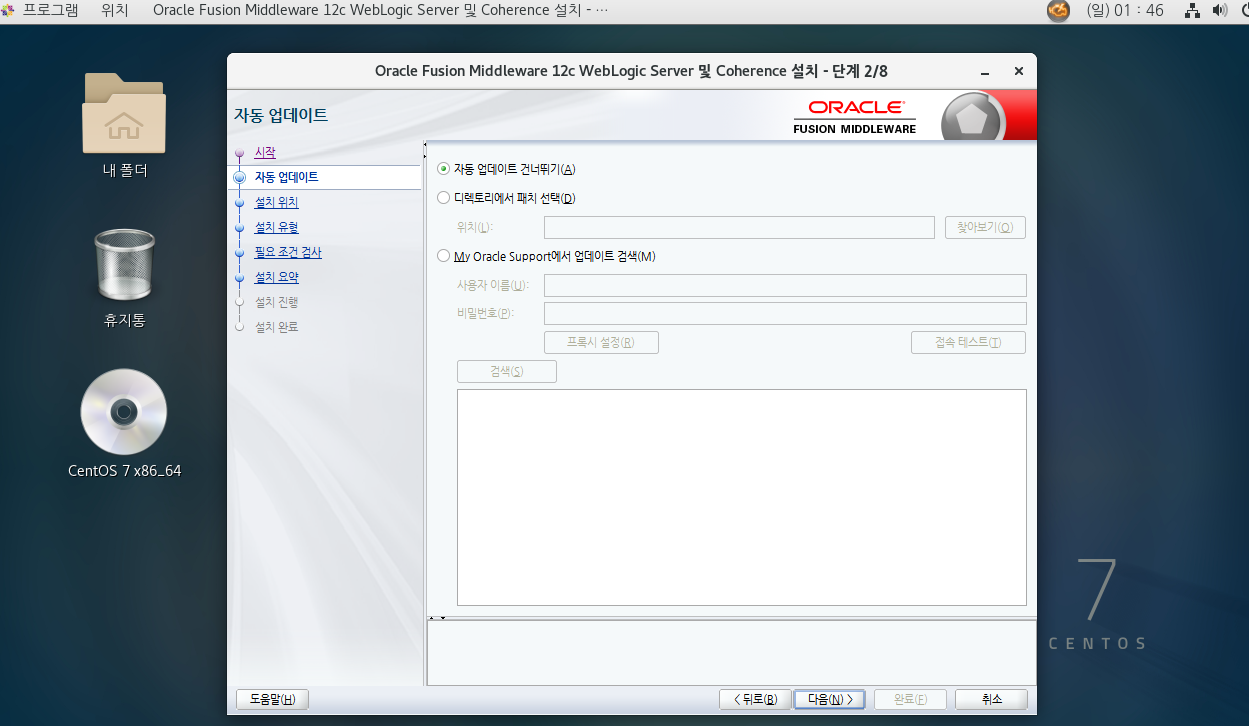Viewport: 1249px width, 726px height.
Task: Go to the 설치 위치 step link
Action: coord(276,202)
